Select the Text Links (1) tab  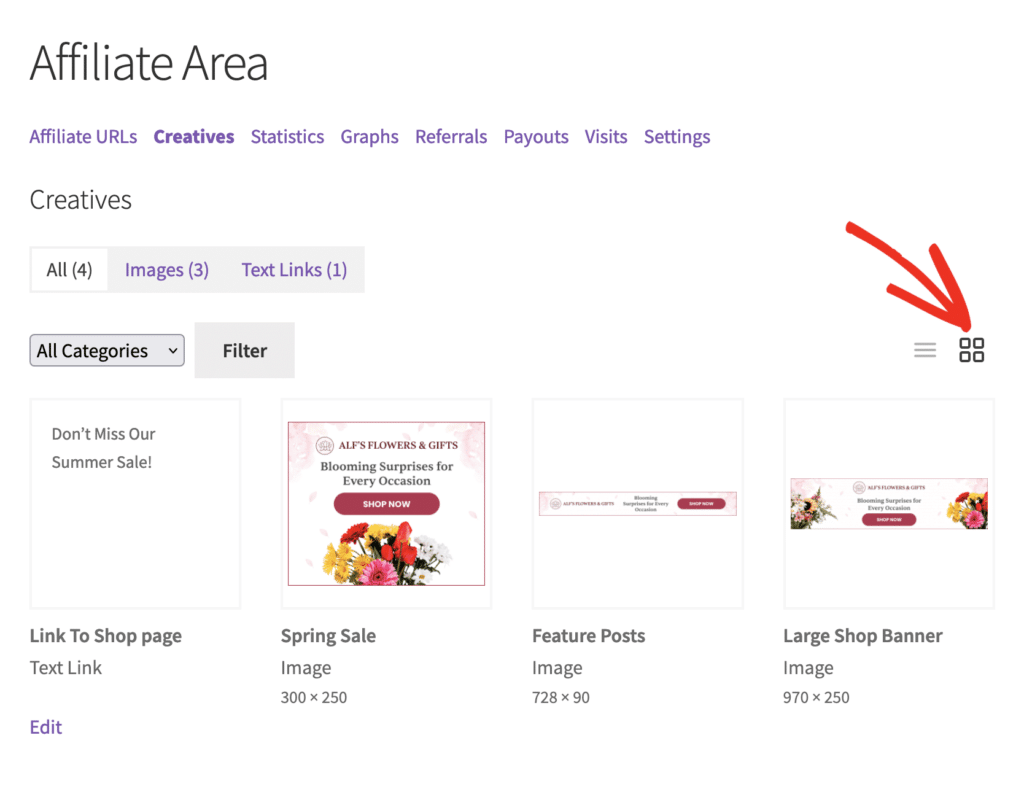point(294,270)
